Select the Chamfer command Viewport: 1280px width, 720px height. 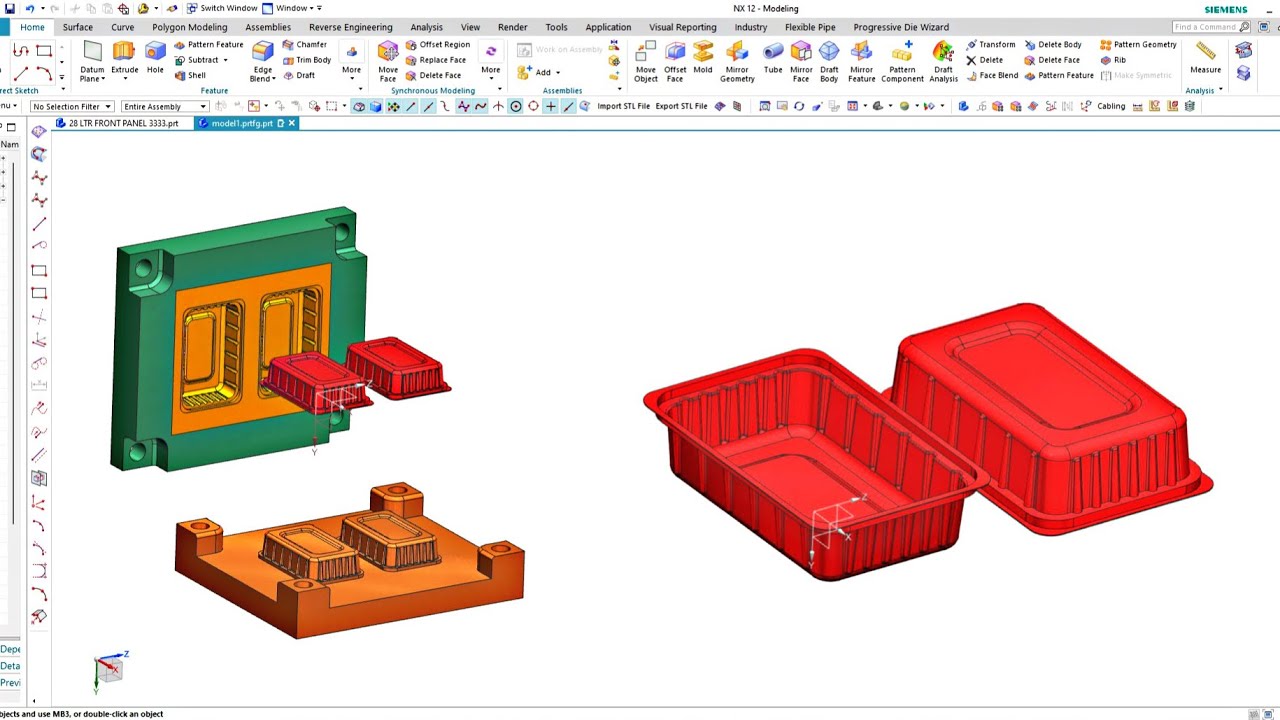coord(304,44)
